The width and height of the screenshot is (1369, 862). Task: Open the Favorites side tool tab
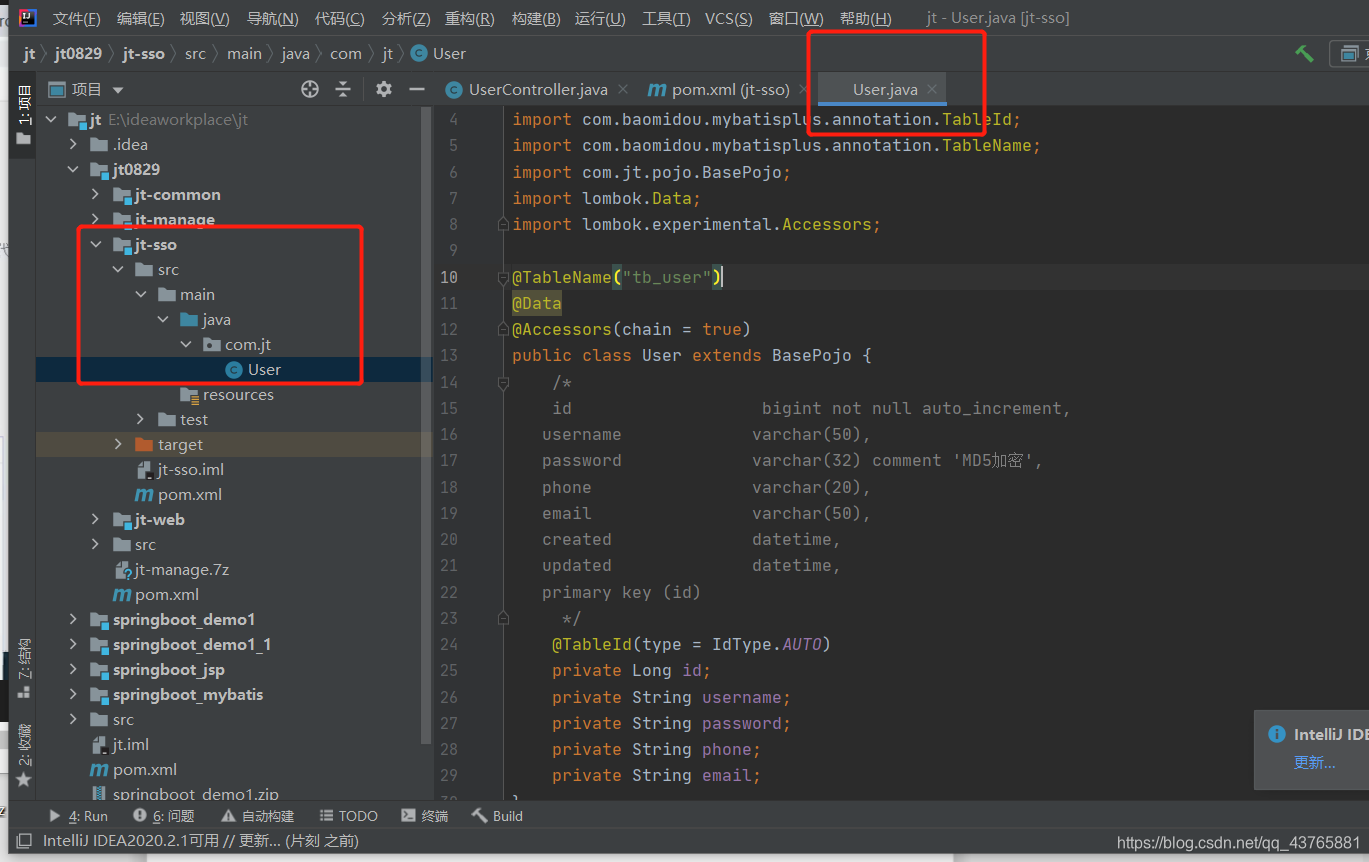[x=23, y=755]
